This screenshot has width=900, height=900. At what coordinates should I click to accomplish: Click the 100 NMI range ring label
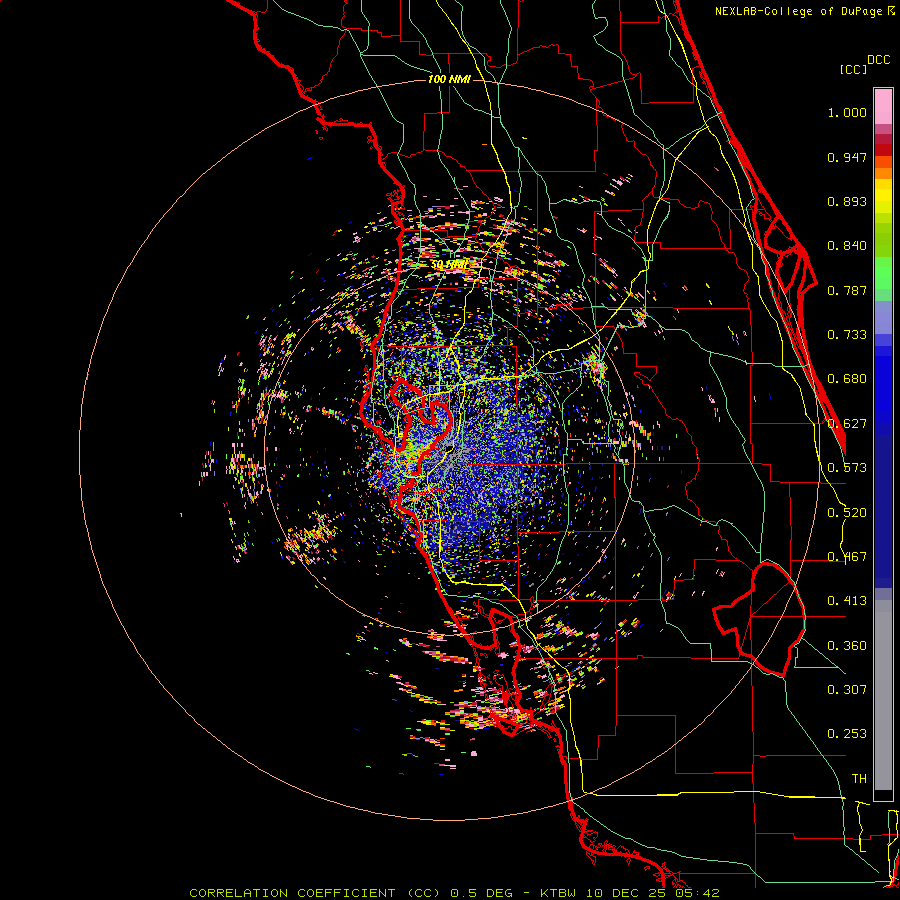tap(449, 79)
